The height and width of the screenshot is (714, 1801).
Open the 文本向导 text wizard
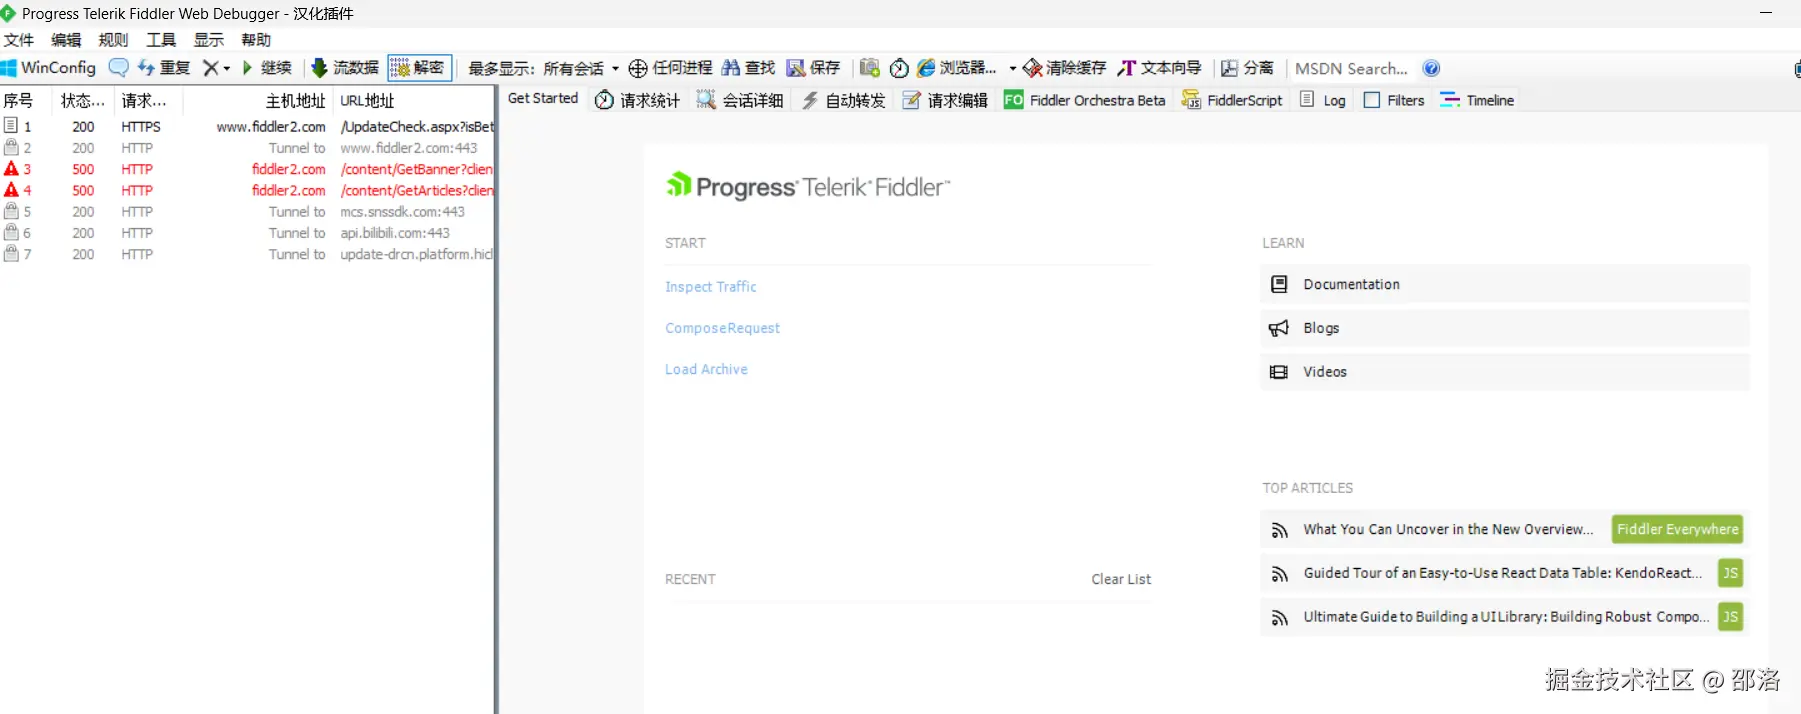(x=1159, y=68)
